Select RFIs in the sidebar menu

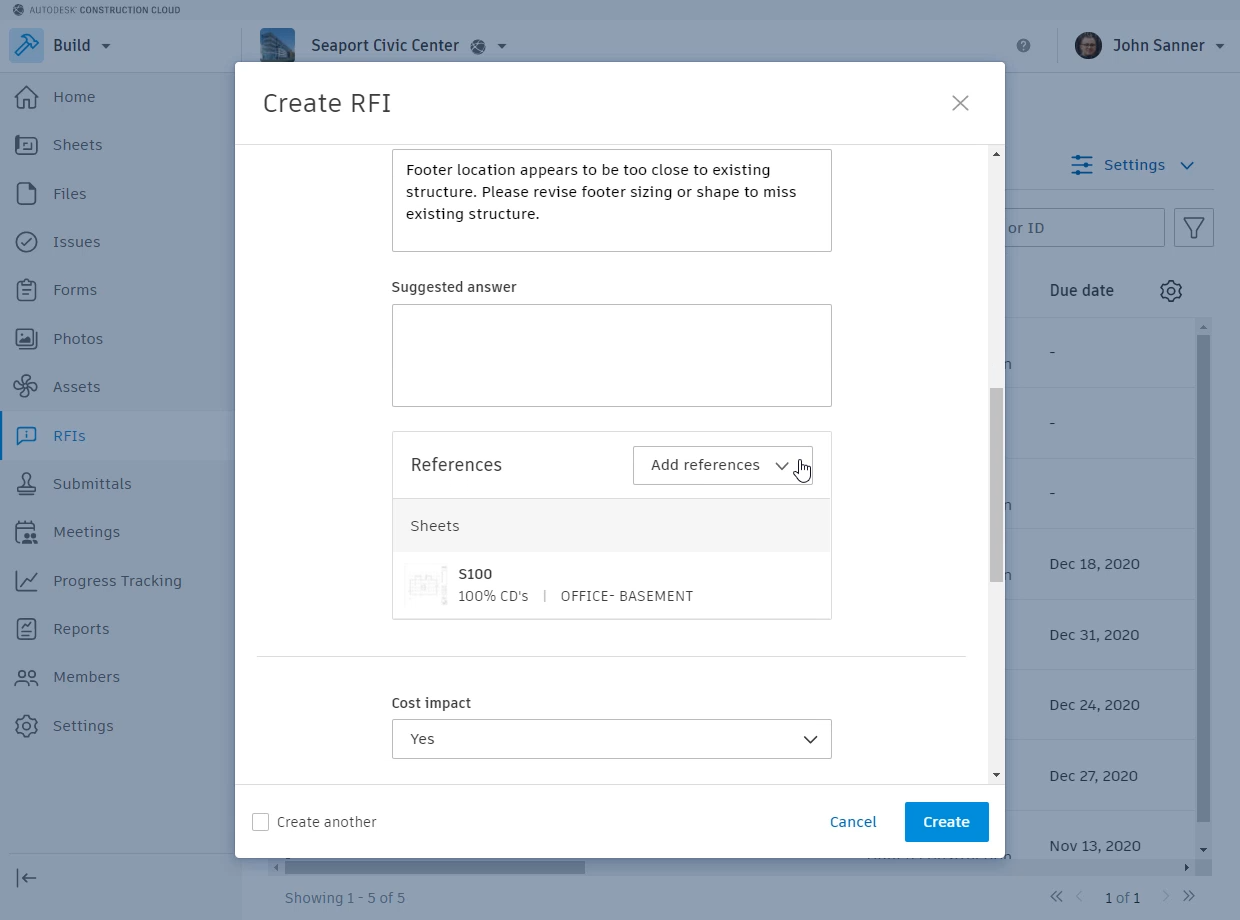[27, 435]
